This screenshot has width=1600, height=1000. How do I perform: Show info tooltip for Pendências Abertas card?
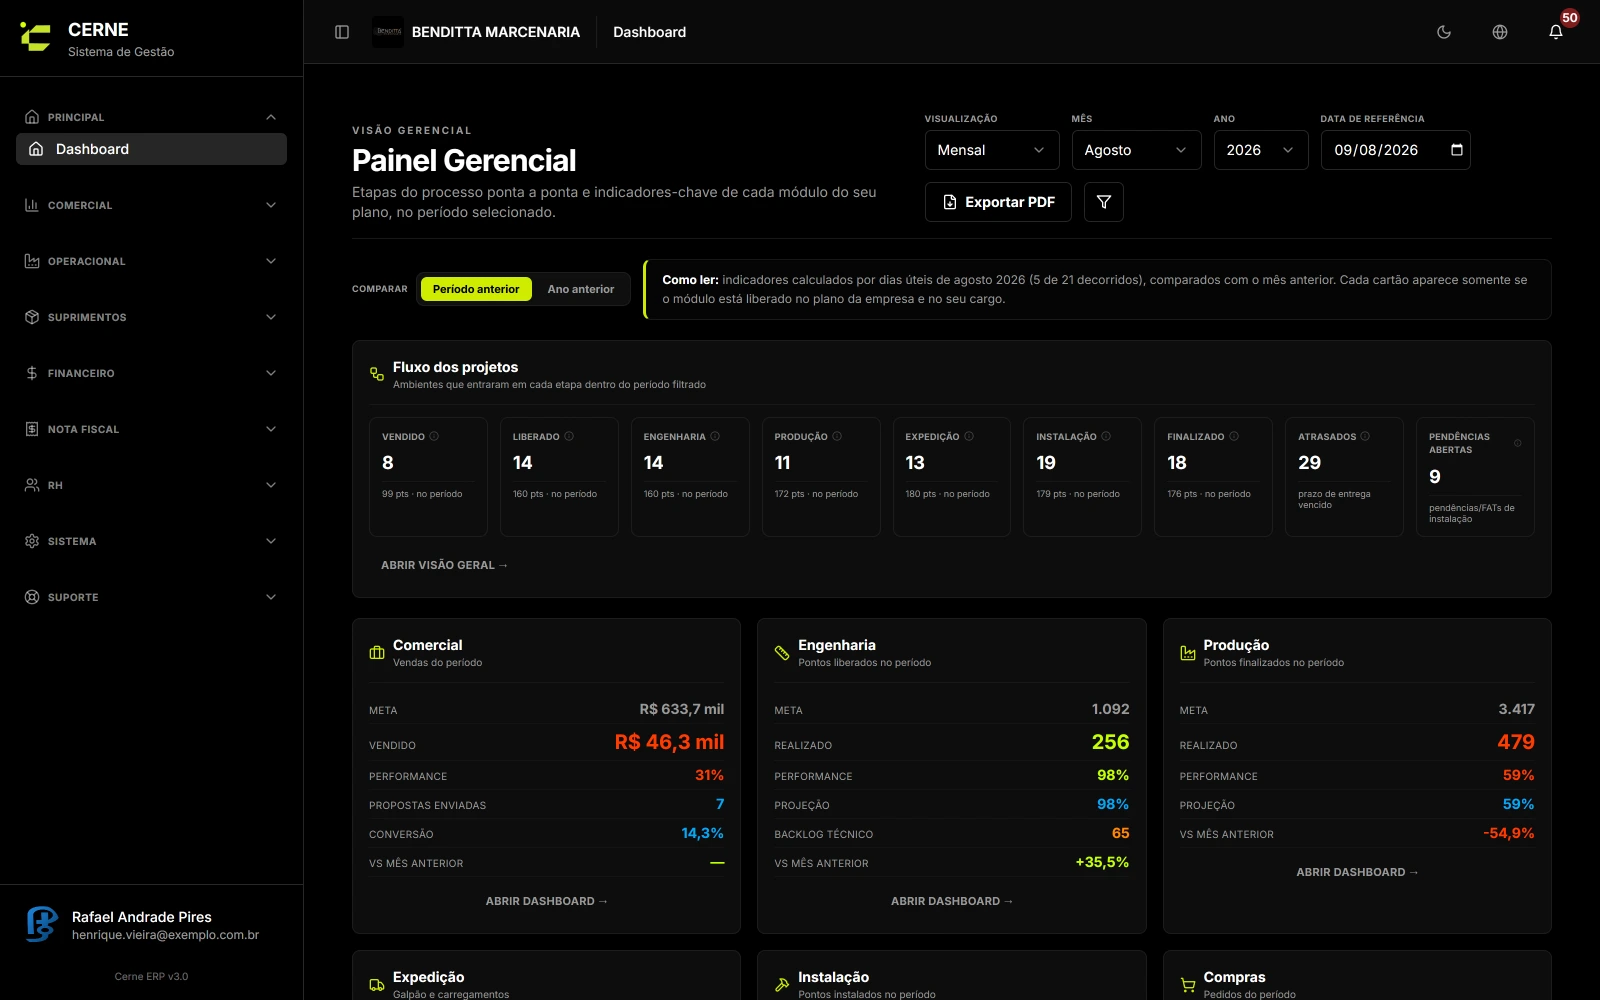1517,443
